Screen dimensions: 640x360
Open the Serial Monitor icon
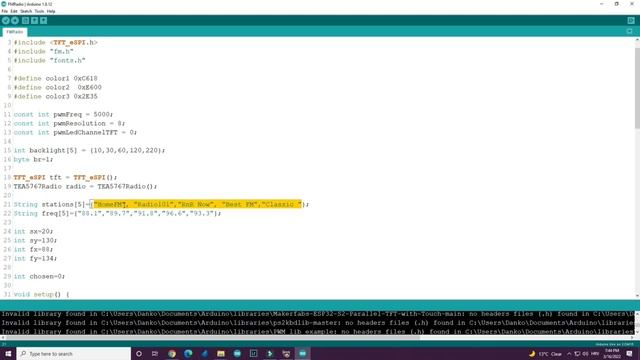631,20
